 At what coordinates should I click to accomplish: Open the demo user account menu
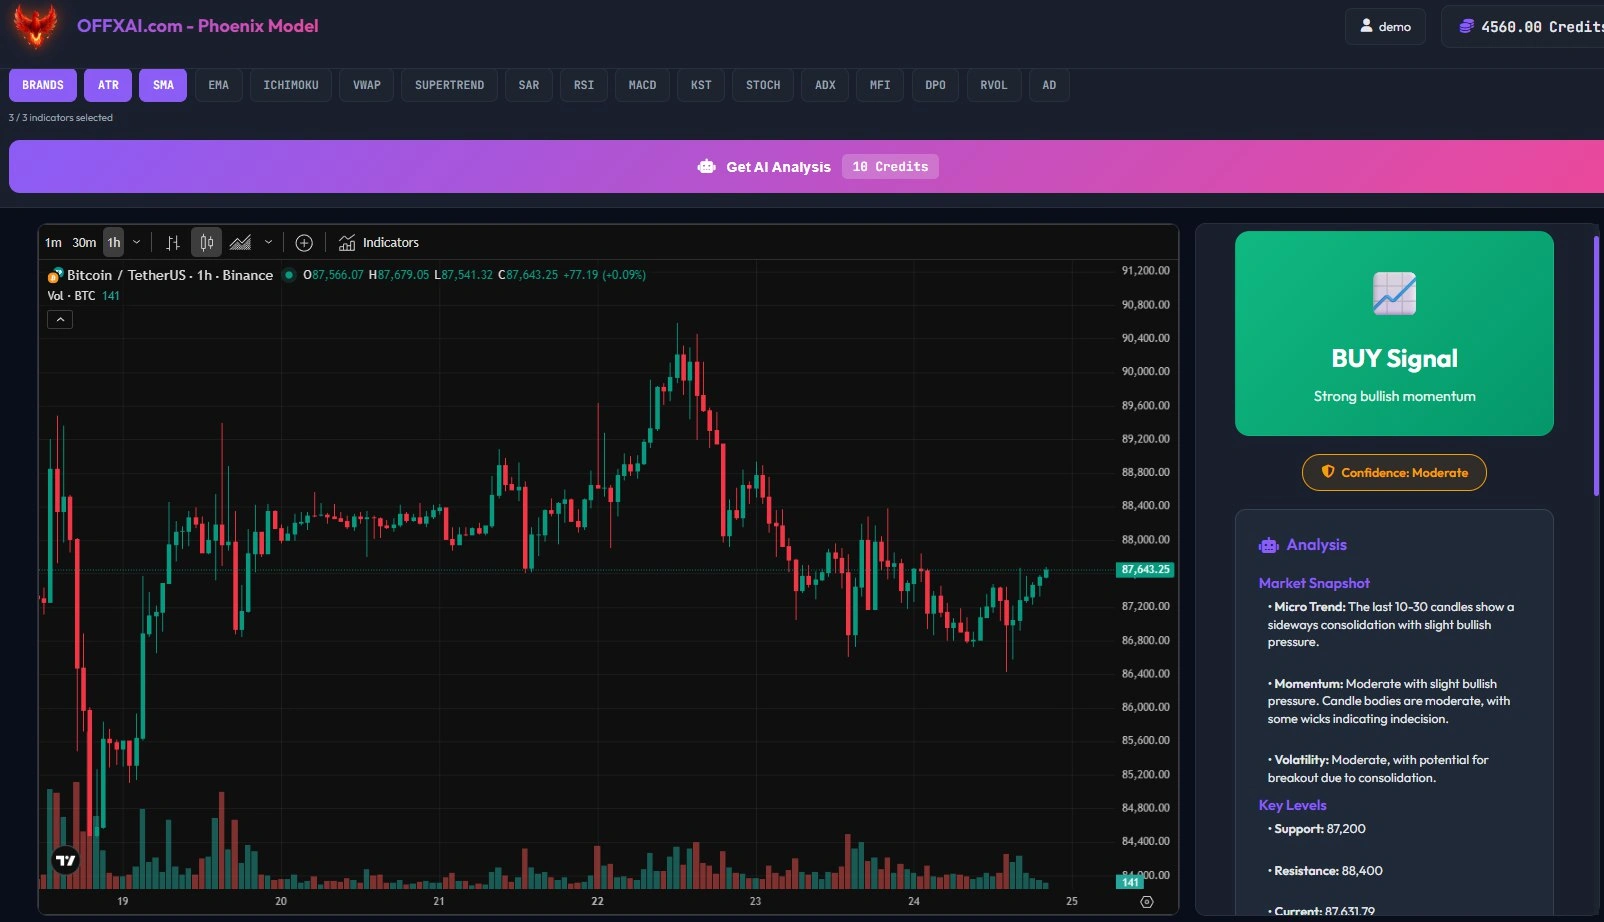(1385, 26)
